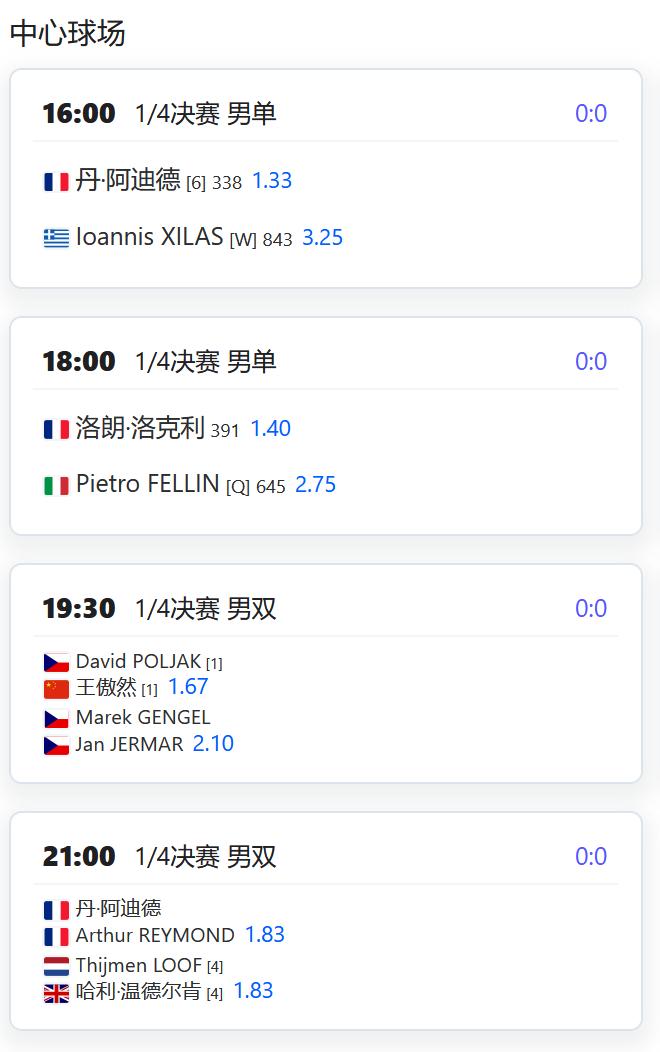The width and height of the screenshot is (660, 1052).
Task: Select odds 3.25 for Ioannis XILAS
Action: (x=323, y=238)
